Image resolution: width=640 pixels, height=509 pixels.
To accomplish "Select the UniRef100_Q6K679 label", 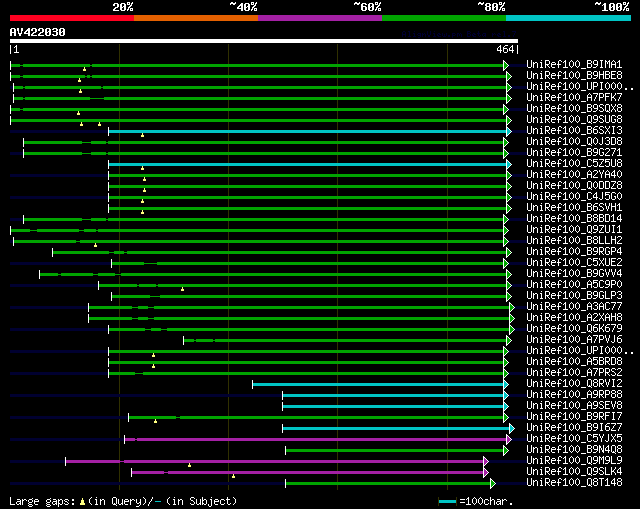I will click(x=574, y=329).
